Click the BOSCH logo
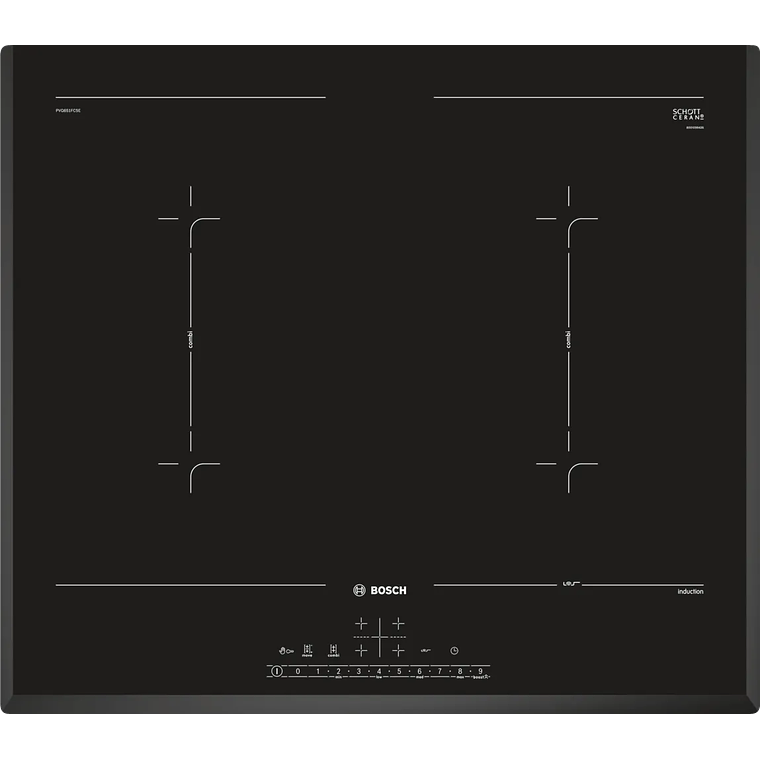This screenshot has height=760, width=760. pos(380,590)
